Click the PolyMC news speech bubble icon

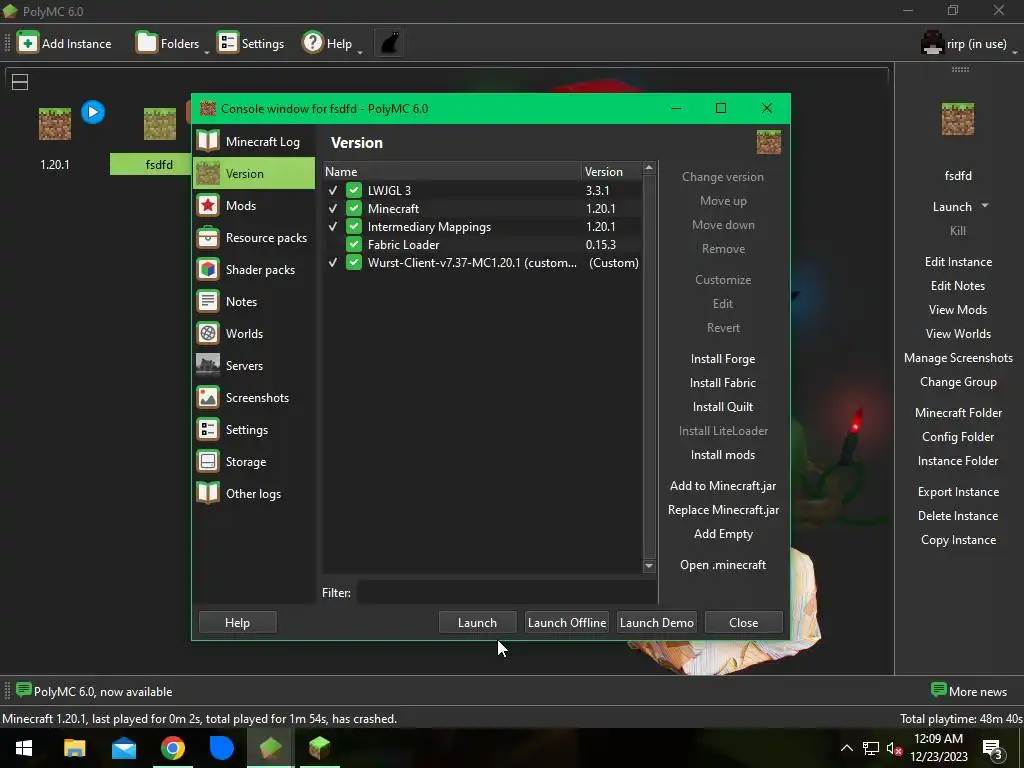[x=24, y=690]
